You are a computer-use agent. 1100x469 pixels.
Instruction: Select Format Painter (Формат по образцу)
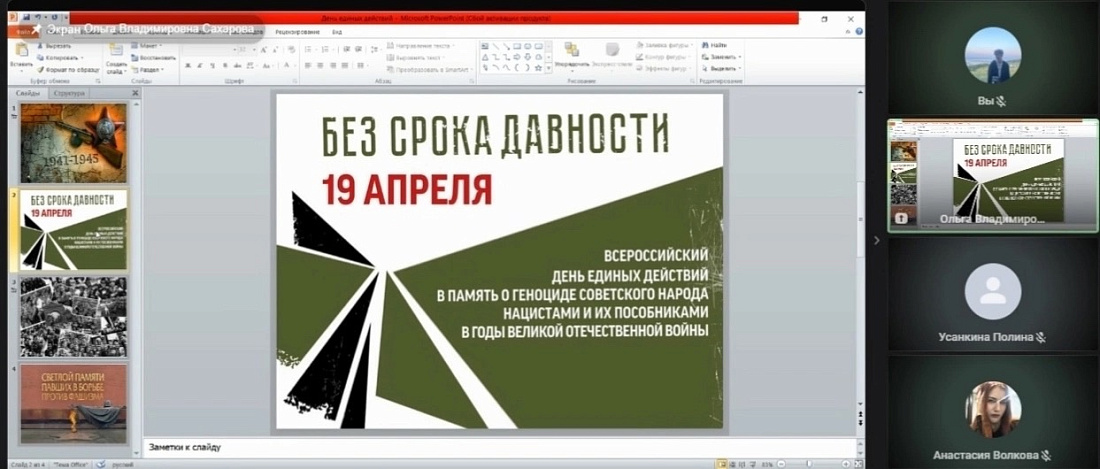68,70
